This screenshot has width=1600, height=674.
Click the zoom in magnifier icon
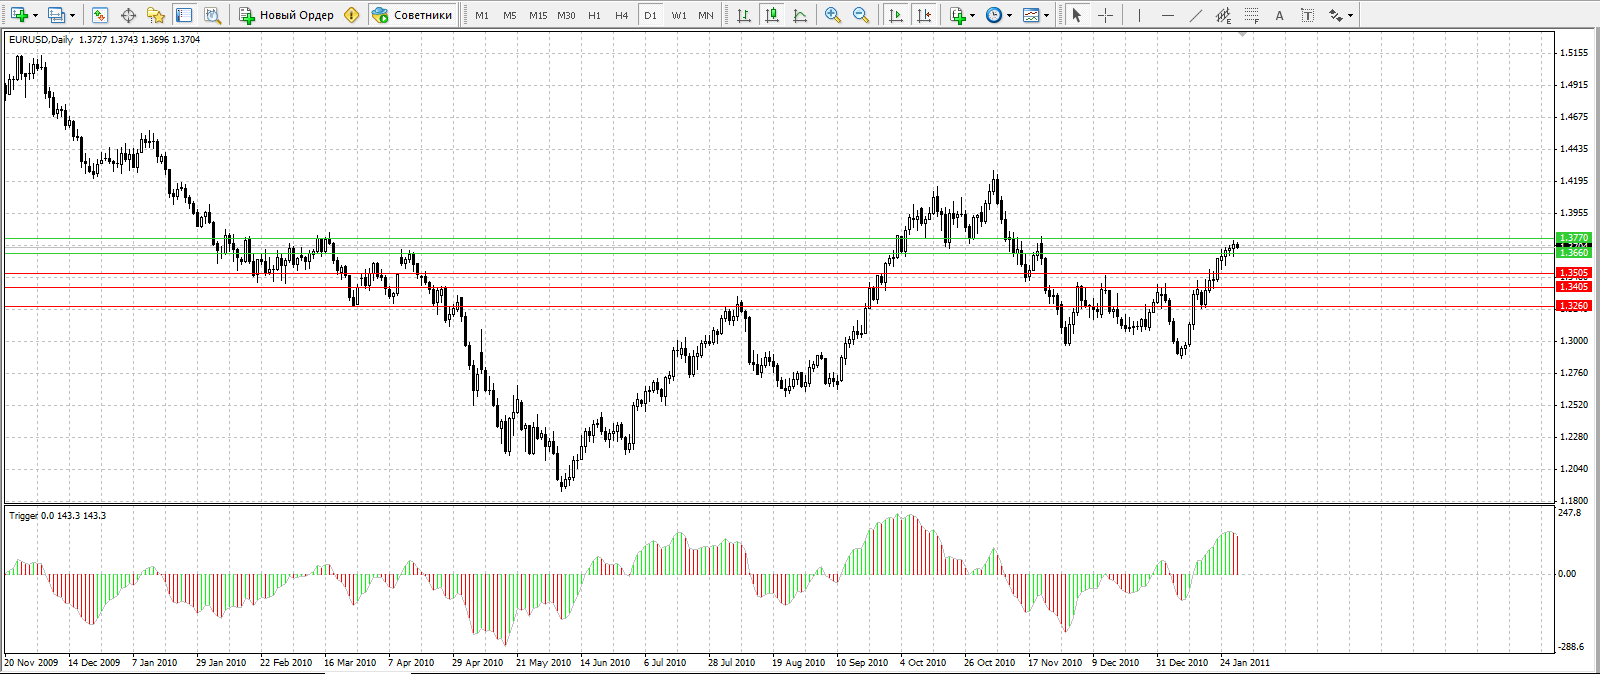pyautogui.click(x=832, y=15)
